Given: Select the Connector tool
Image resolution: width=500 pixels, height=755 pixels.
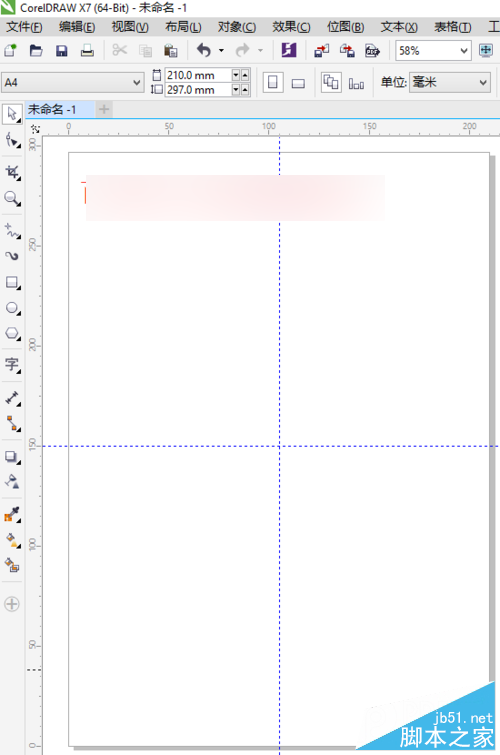Looking at the screenshot, I should (12, 423).
